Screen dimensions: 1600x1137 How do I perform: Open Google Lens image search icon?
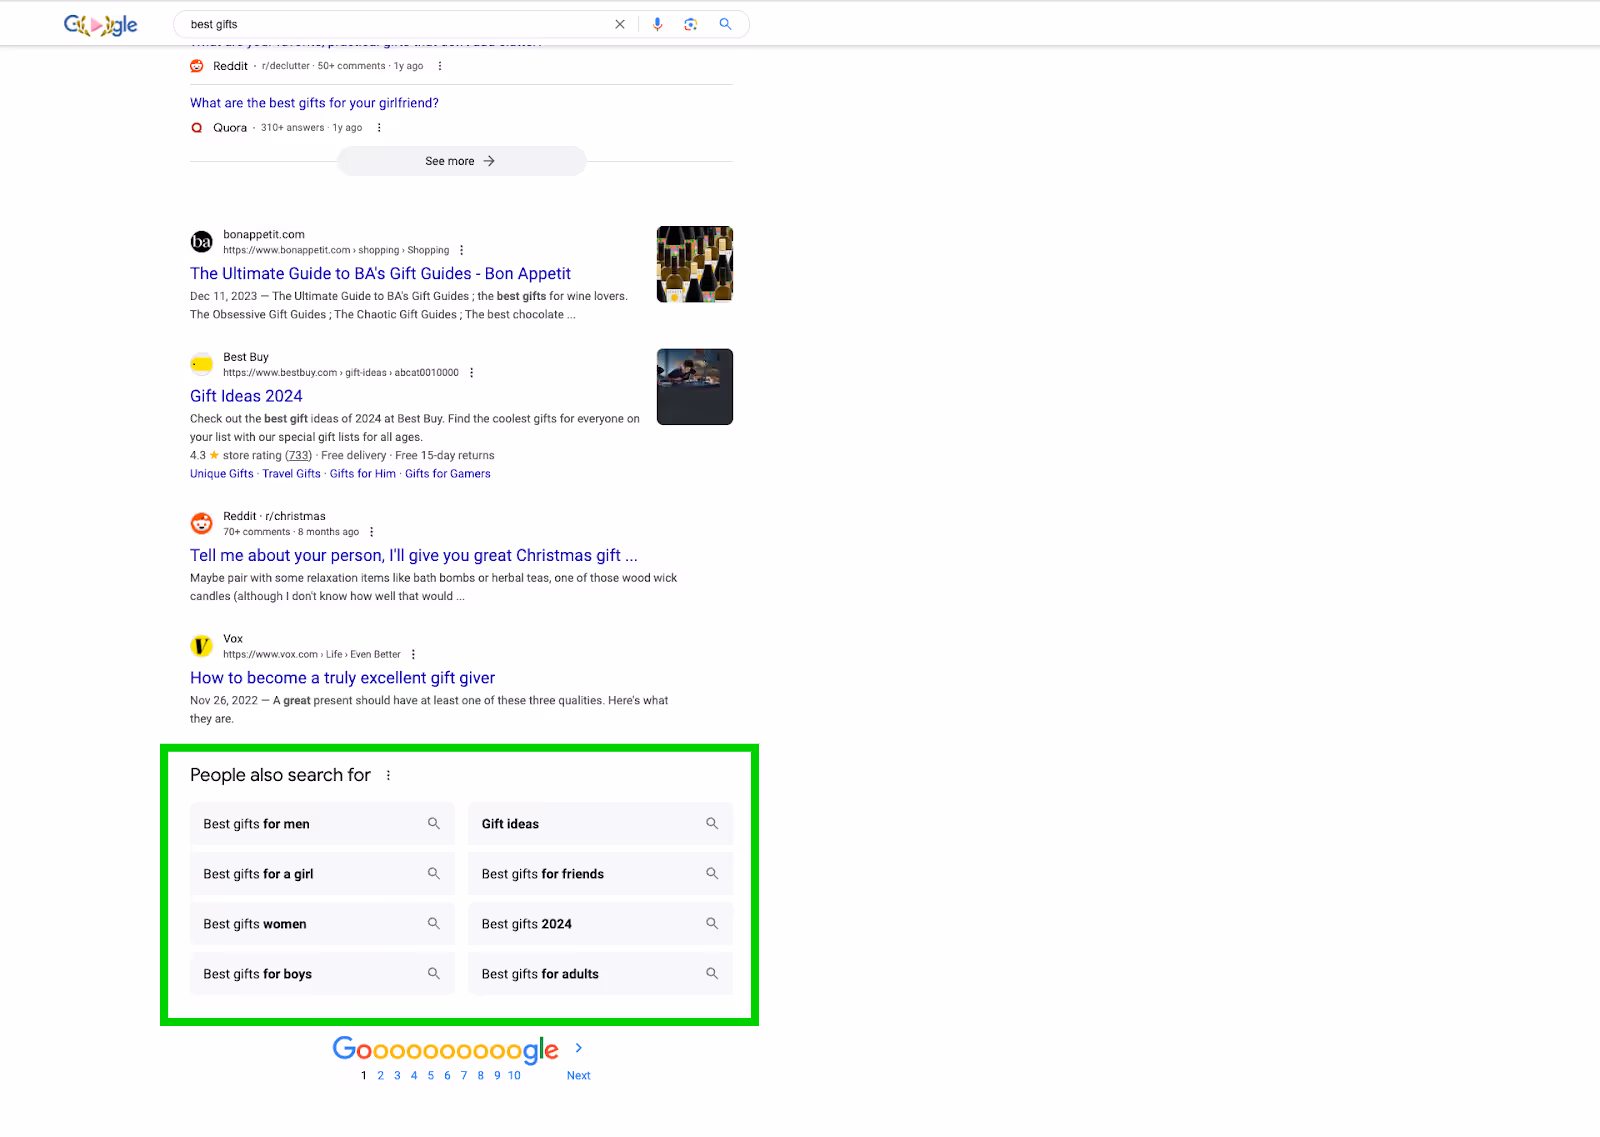691,24
